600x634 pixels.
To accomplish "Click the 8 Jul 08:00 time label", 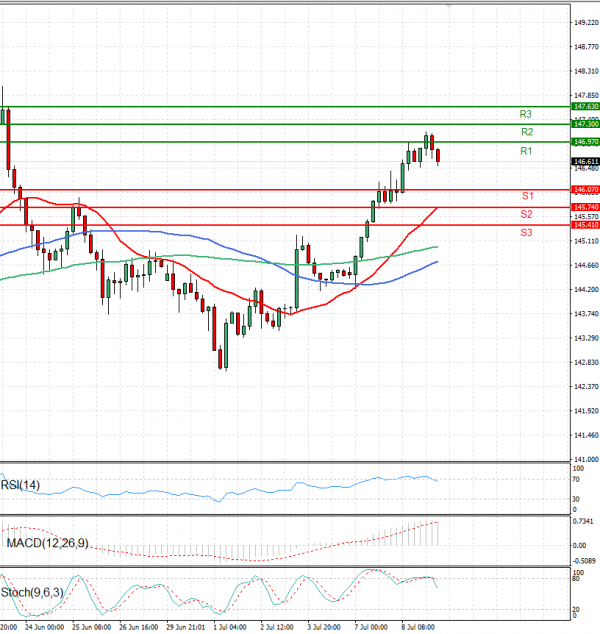I will tap(418, 627).
